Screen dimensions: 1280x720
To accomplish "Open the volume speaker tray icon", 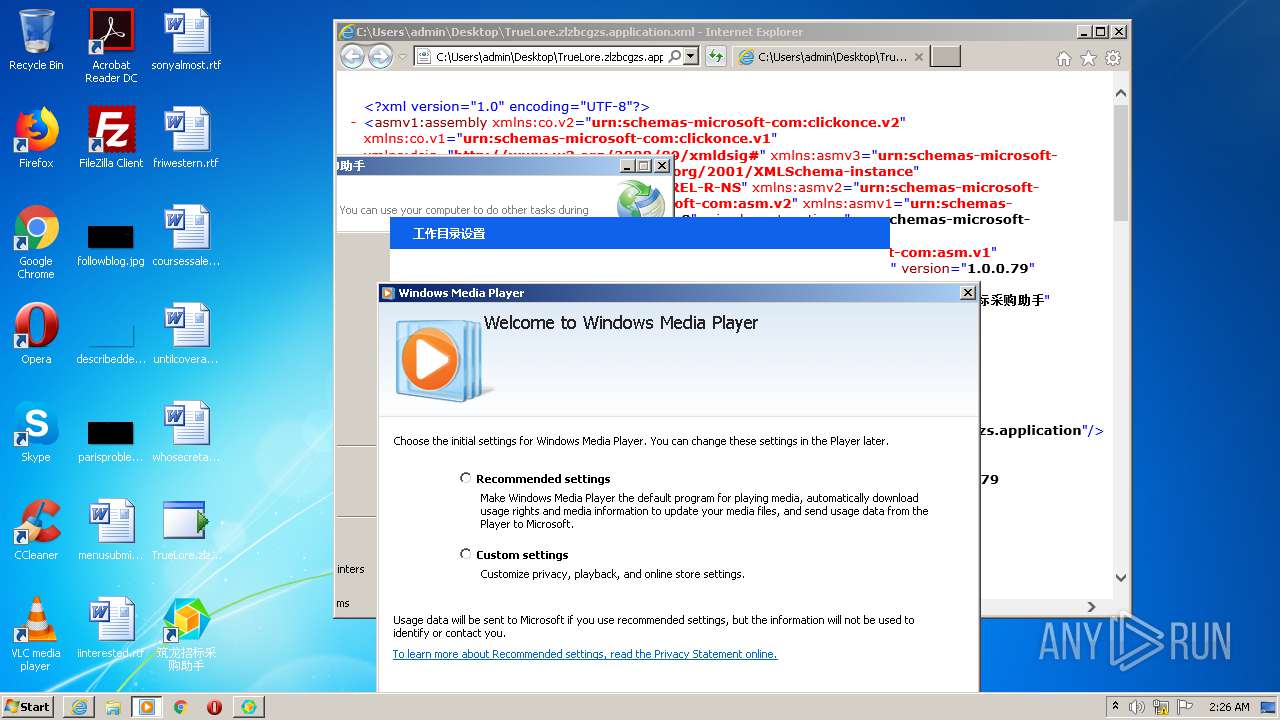I will (x=1137, y=707).
